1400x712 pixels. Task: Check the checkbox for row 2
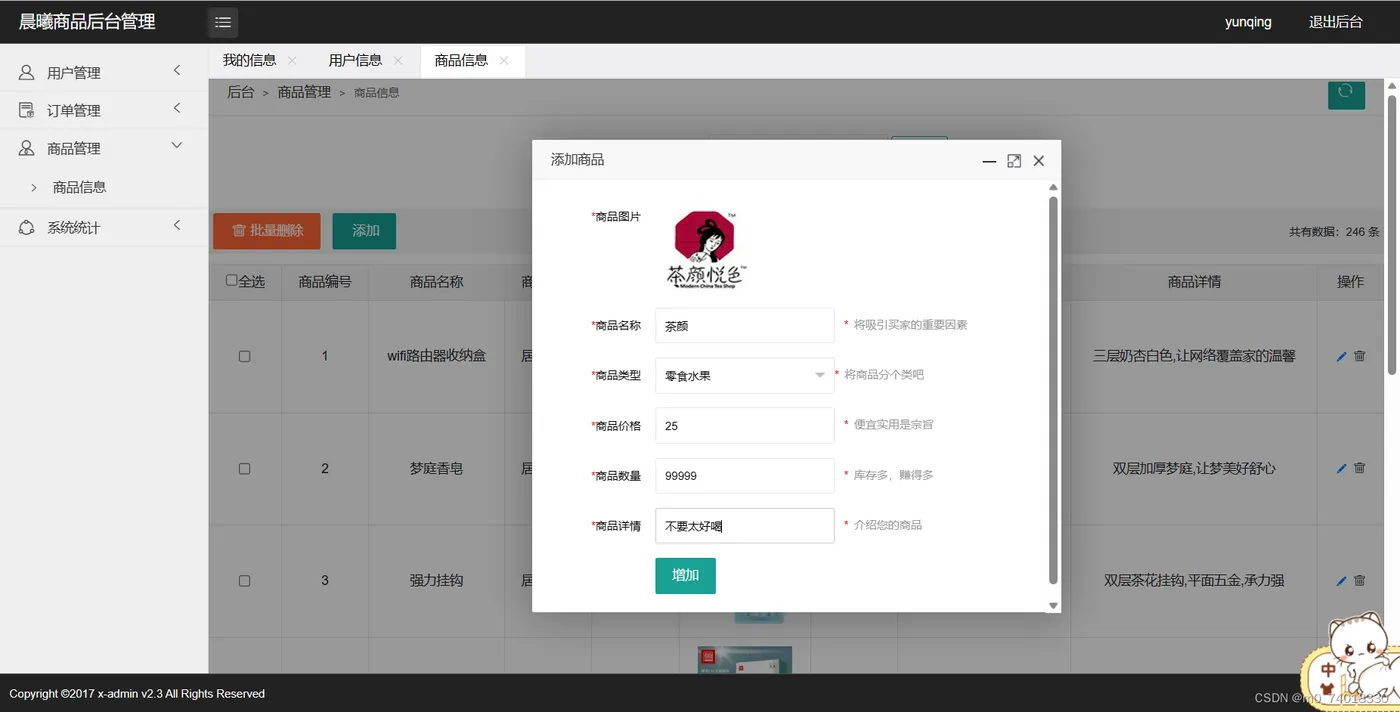pos(244,468)
